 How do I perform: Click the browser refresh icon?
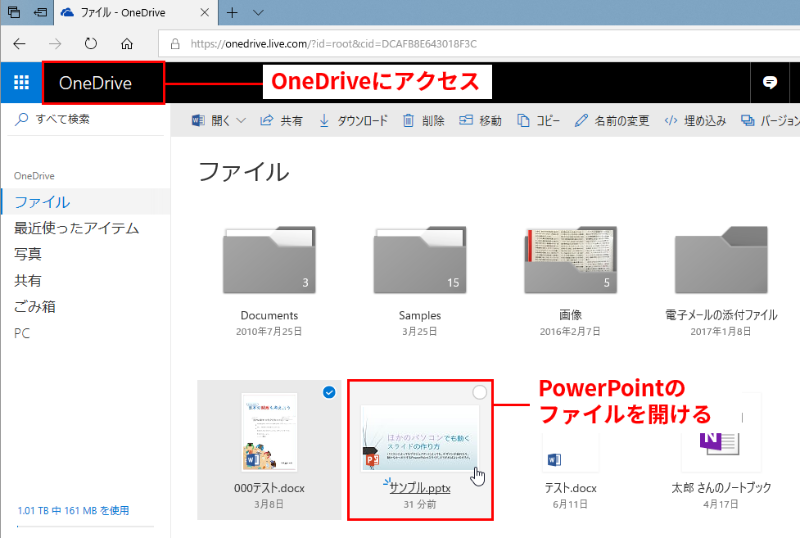point(90,44)
